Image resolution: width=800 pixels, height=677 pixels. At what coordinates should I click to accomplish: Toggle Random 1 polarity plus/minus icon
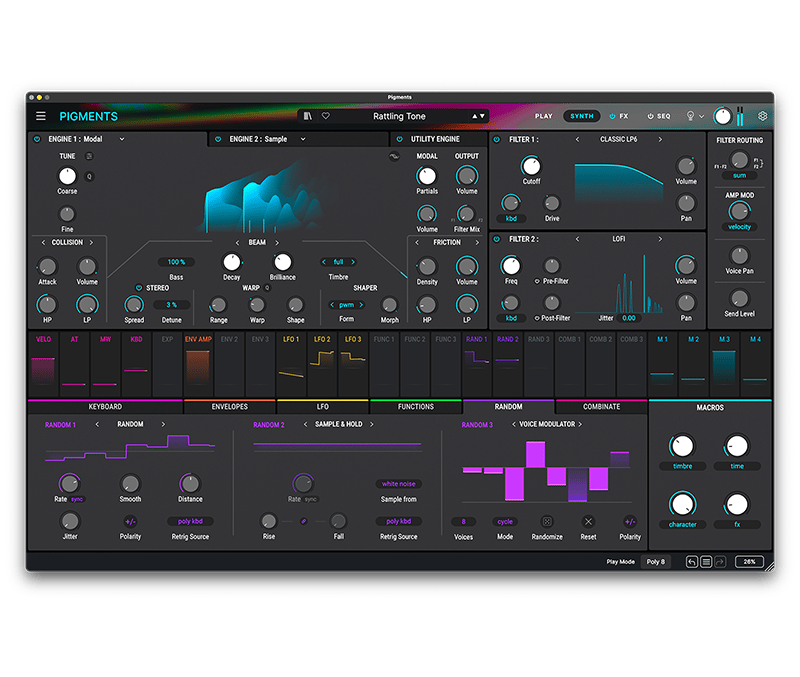130,521
